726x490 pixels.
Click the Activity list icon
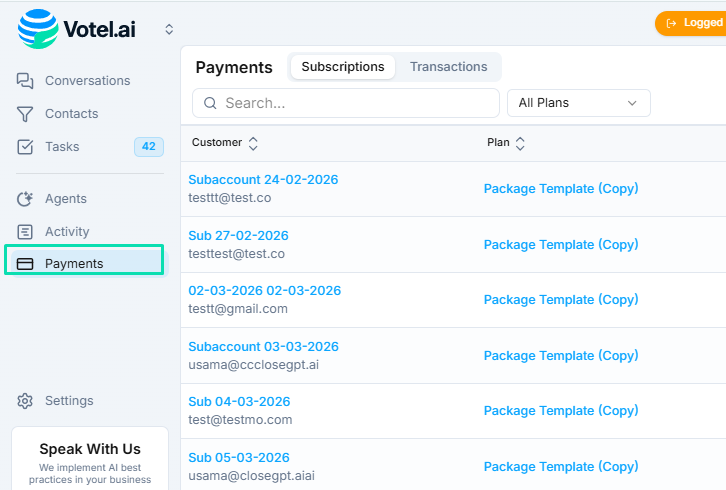click(x=26, y=232)
